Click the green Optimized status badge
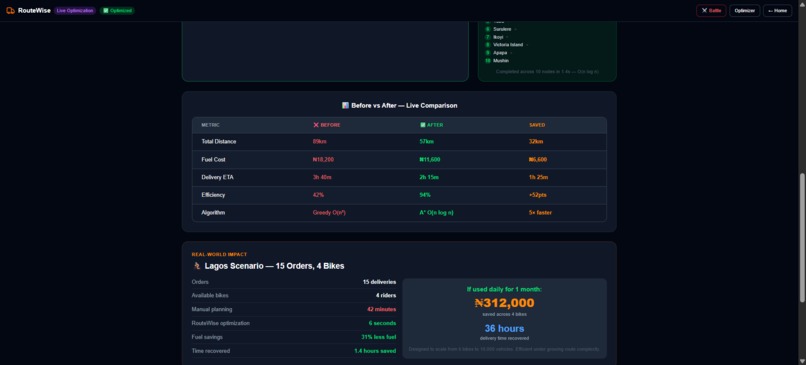Screen dimensions: 806x365 point(118,10)
